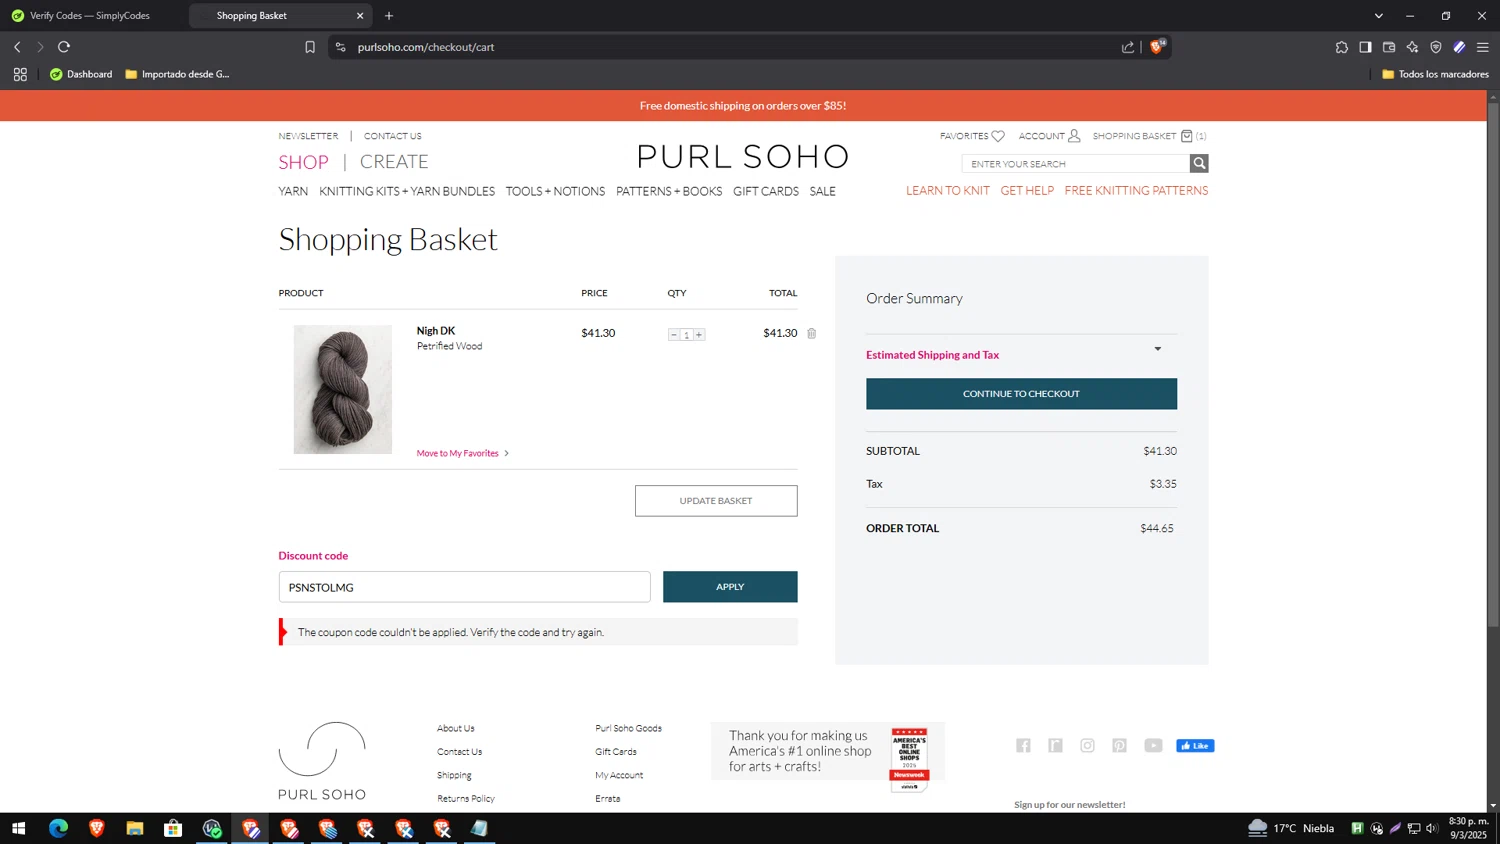Viewport: 1500px width, 844px height.
Task: Open Windows Start menu
Action: pos(18,828)
